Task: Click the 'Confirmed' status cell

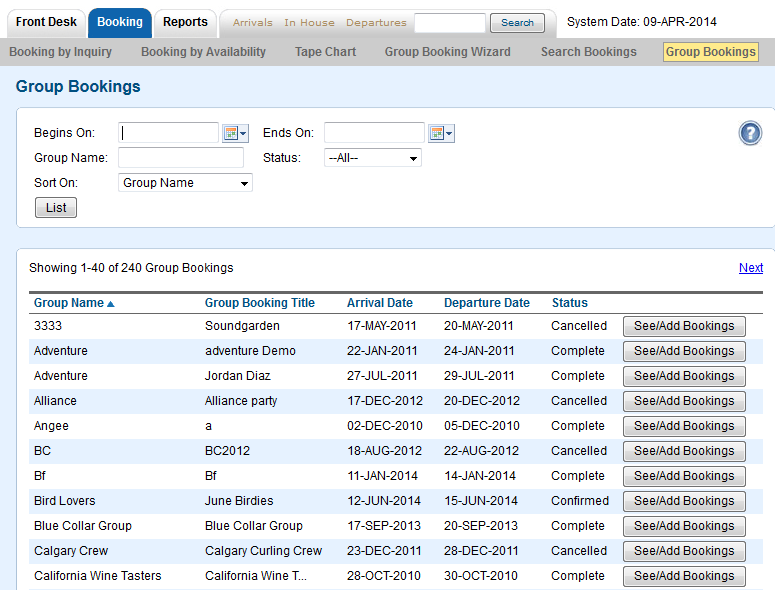Action: [x=580, y=501]
